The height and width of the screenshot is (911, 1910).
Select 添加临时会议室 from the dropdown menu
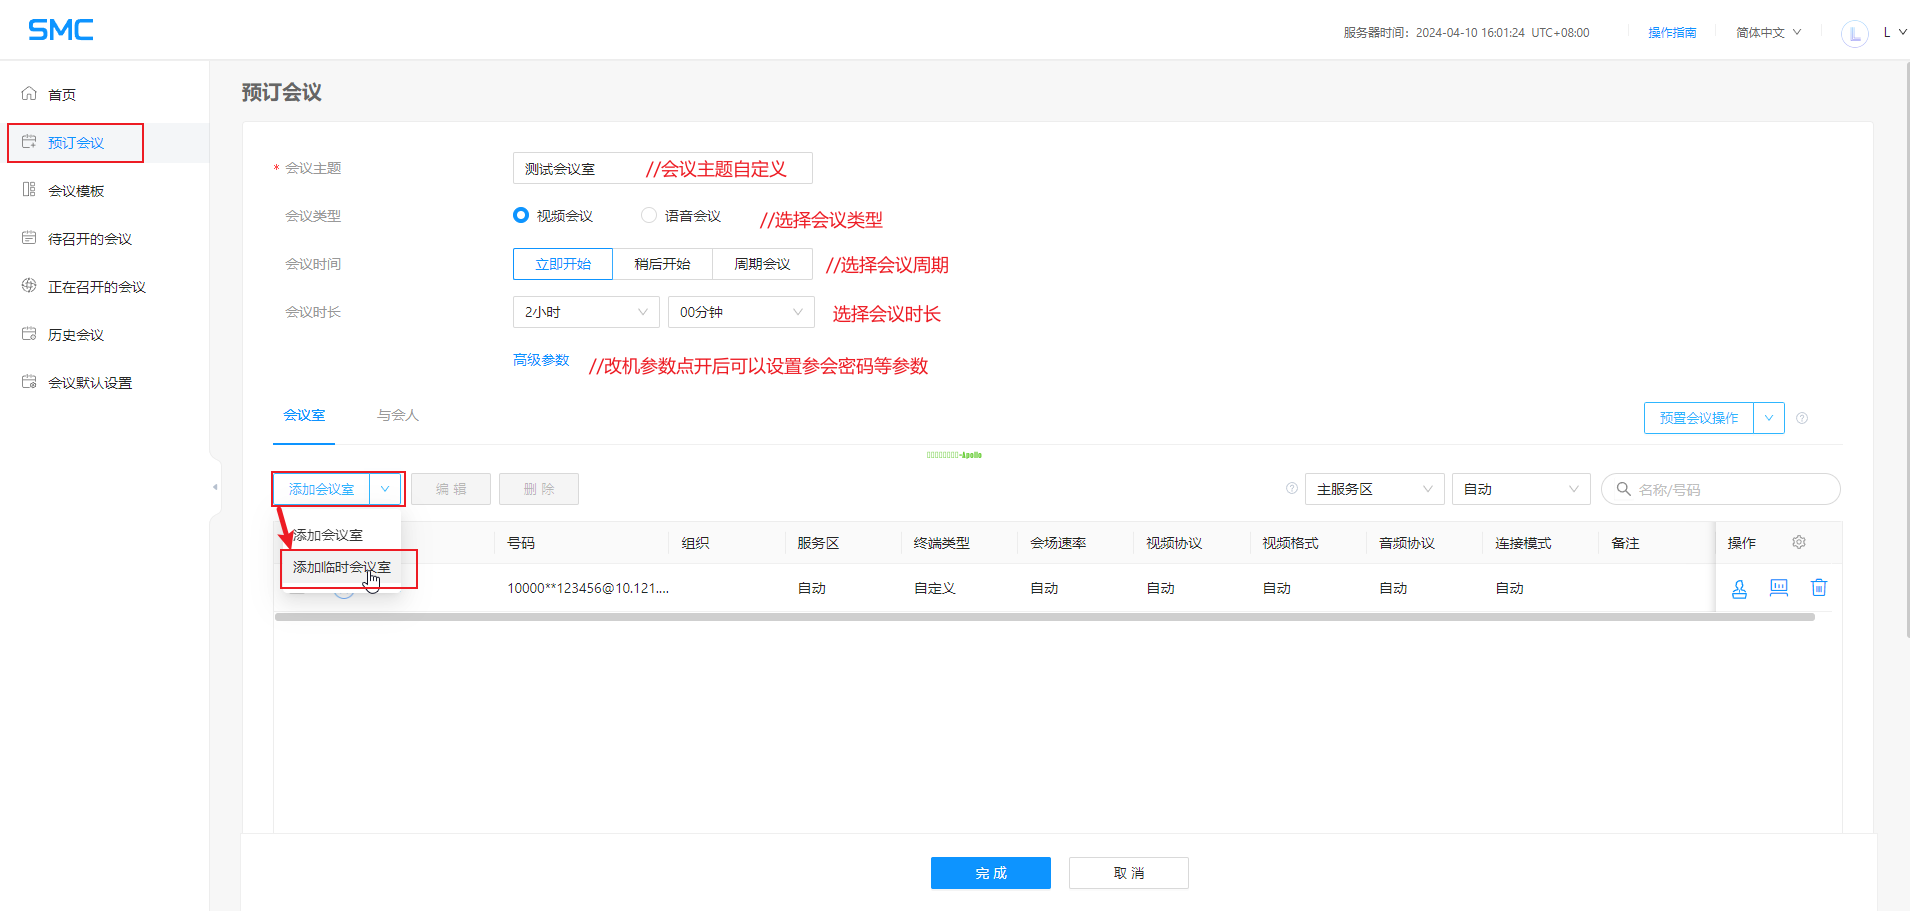(342, 567)
